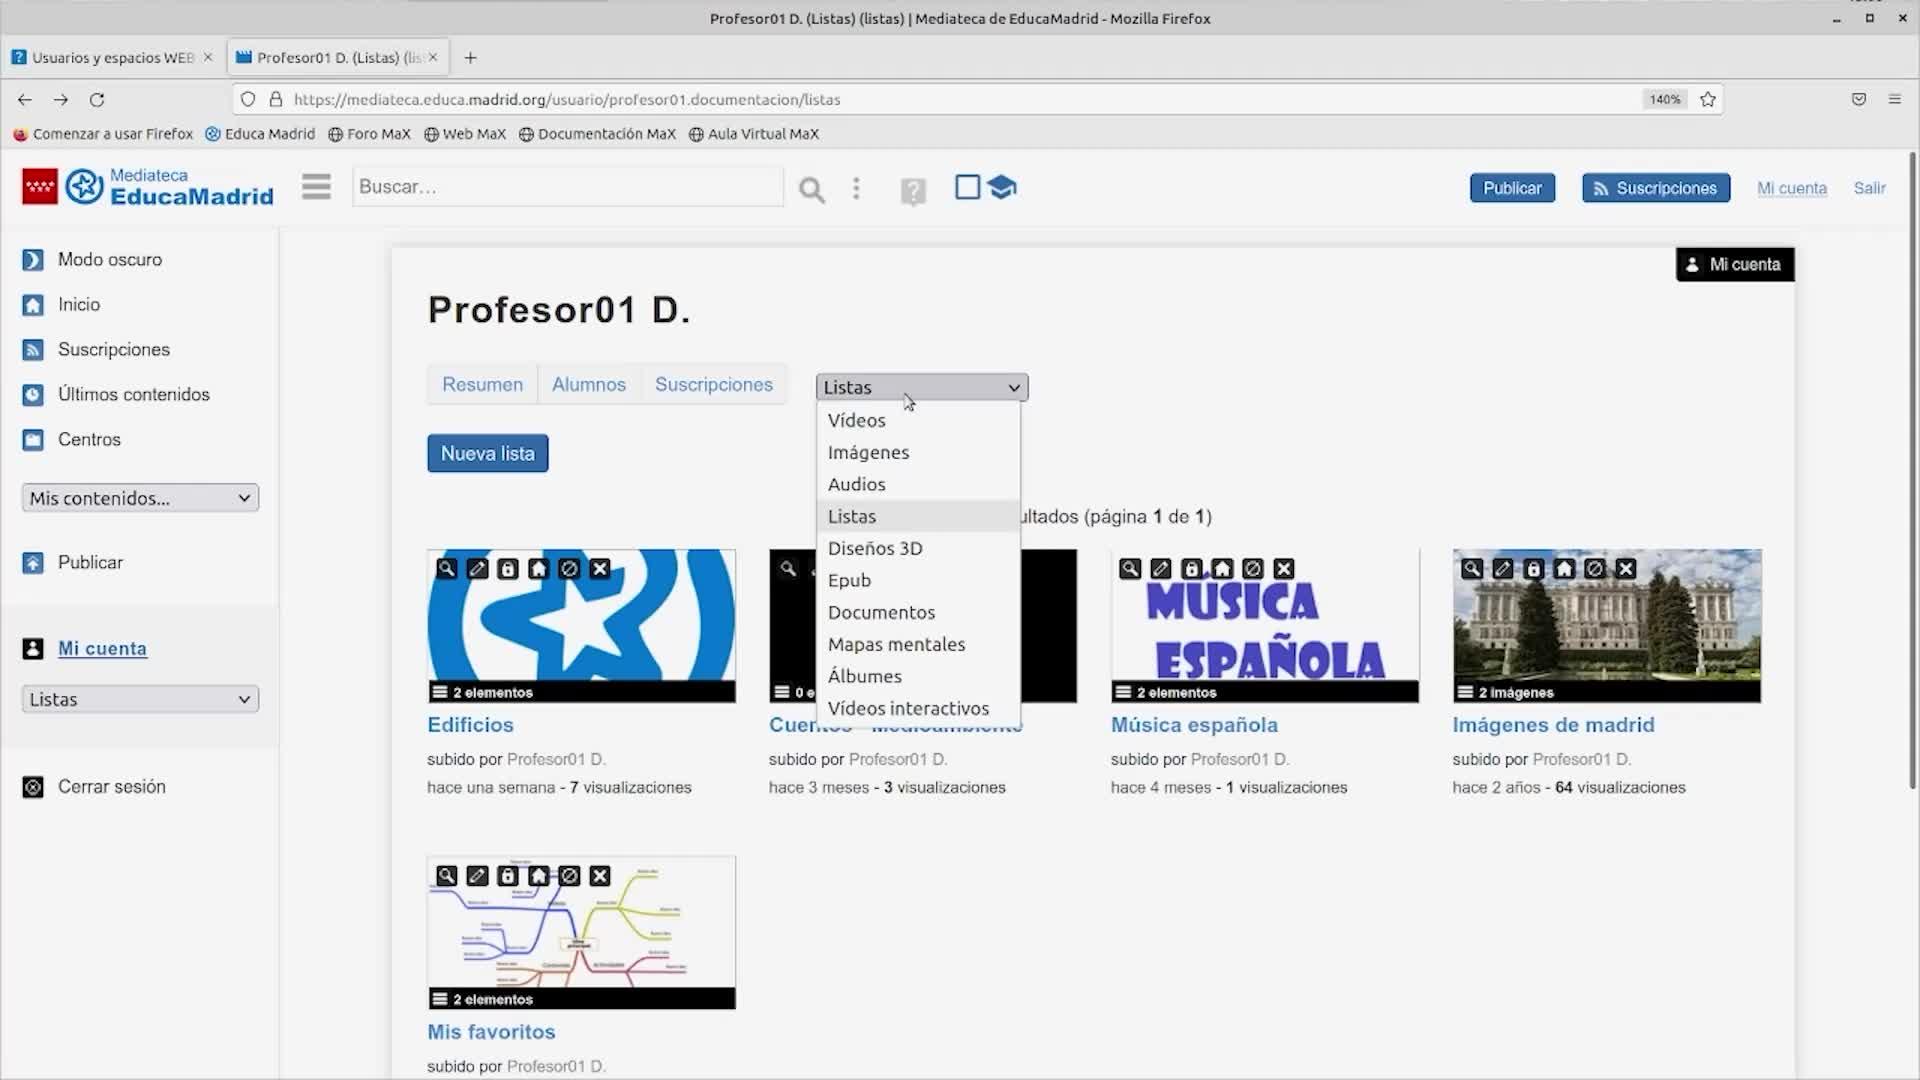Click the X delete icon on Imágenes de madrid
The height and width of the screenshot is (1080, 1920).
coord(1626,569)
